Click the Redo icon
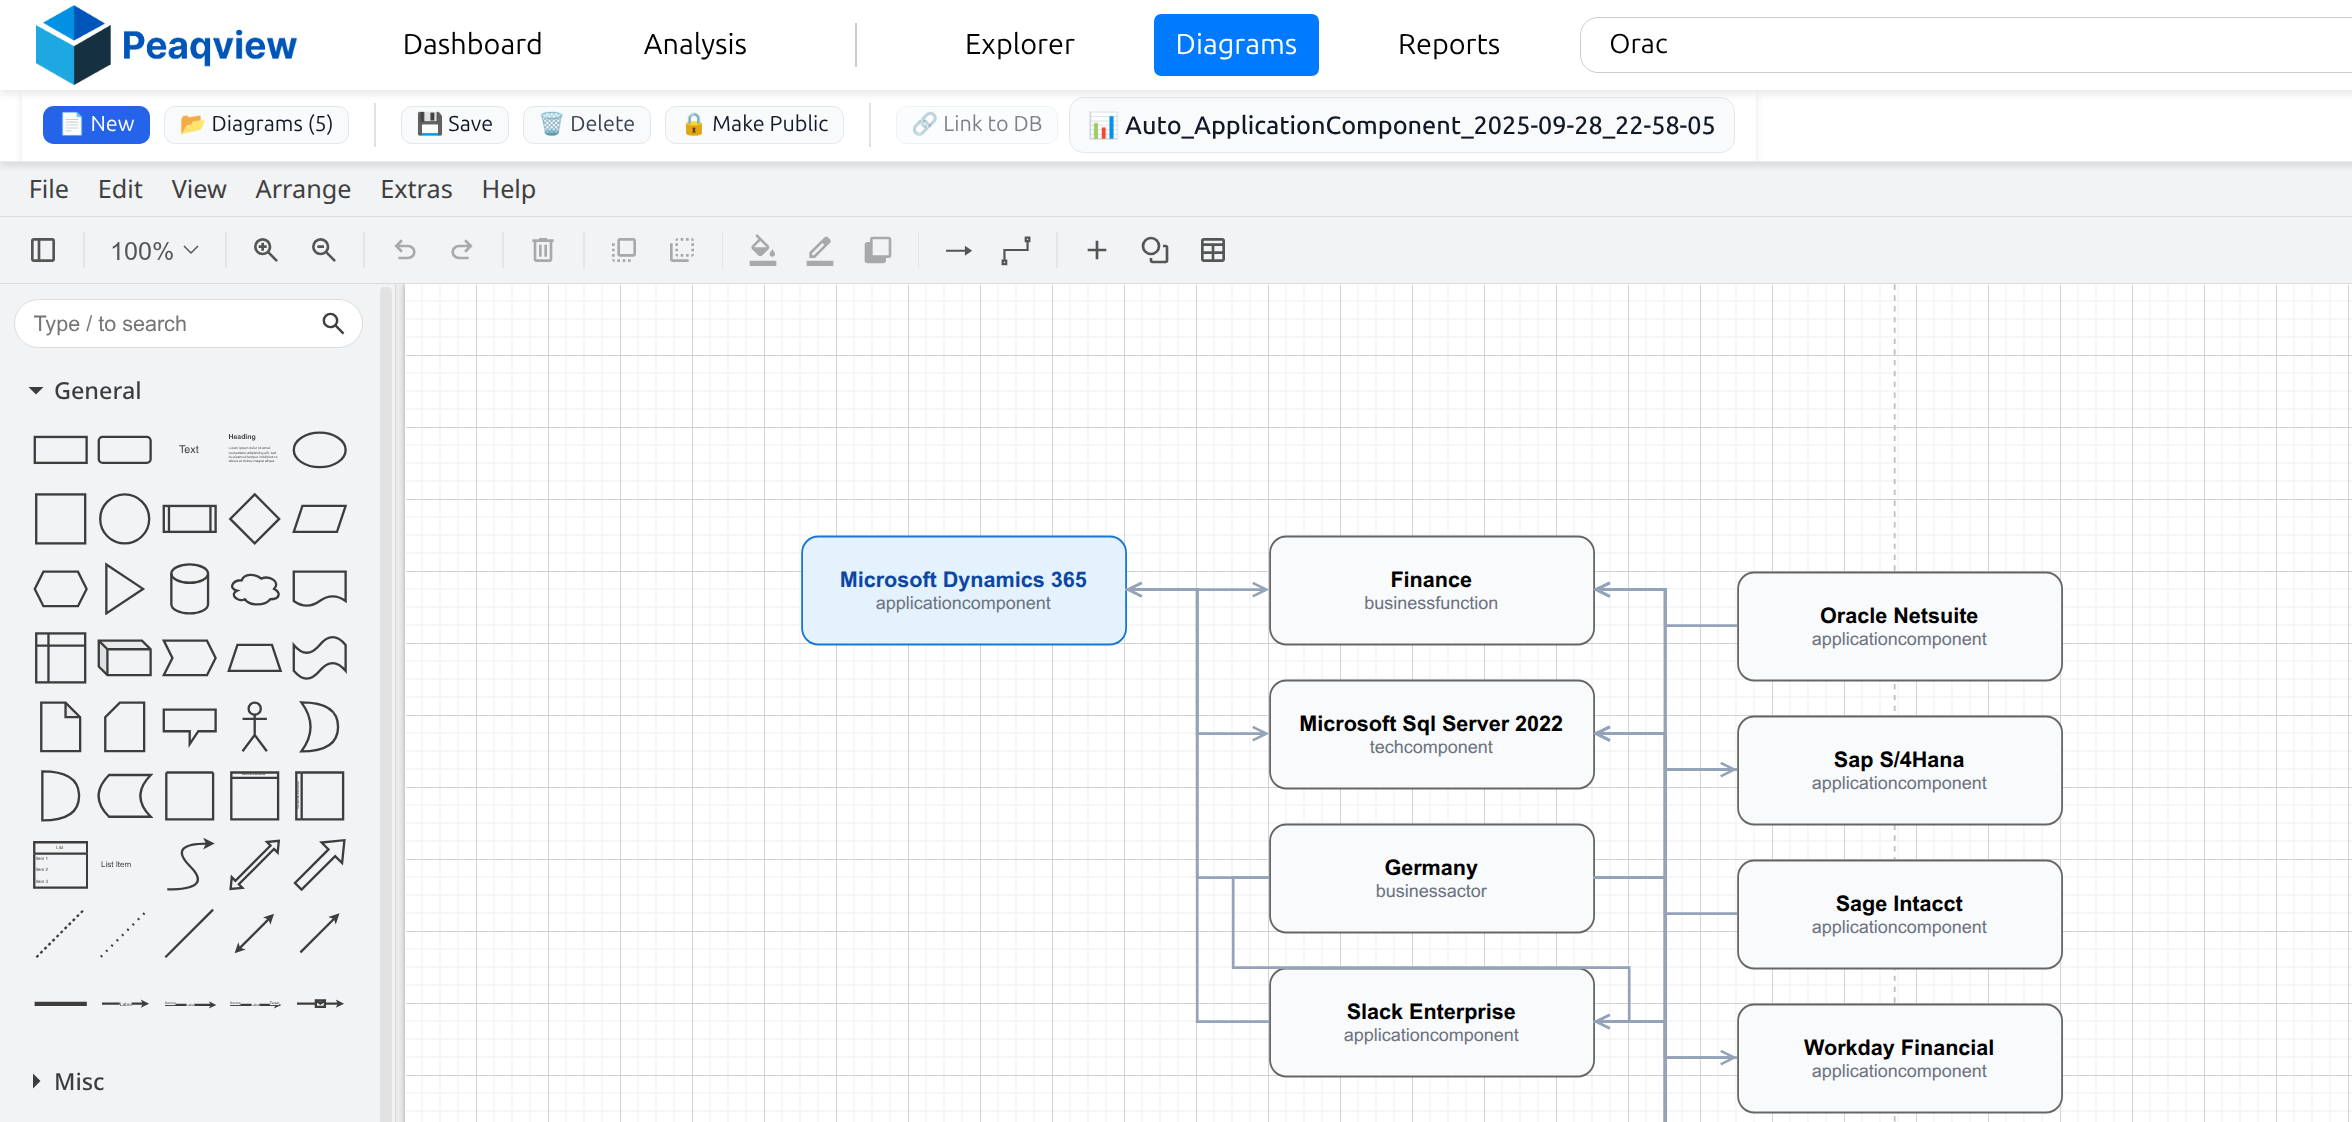Viewport: 2352px width, 1122px height. coord(462,250)
